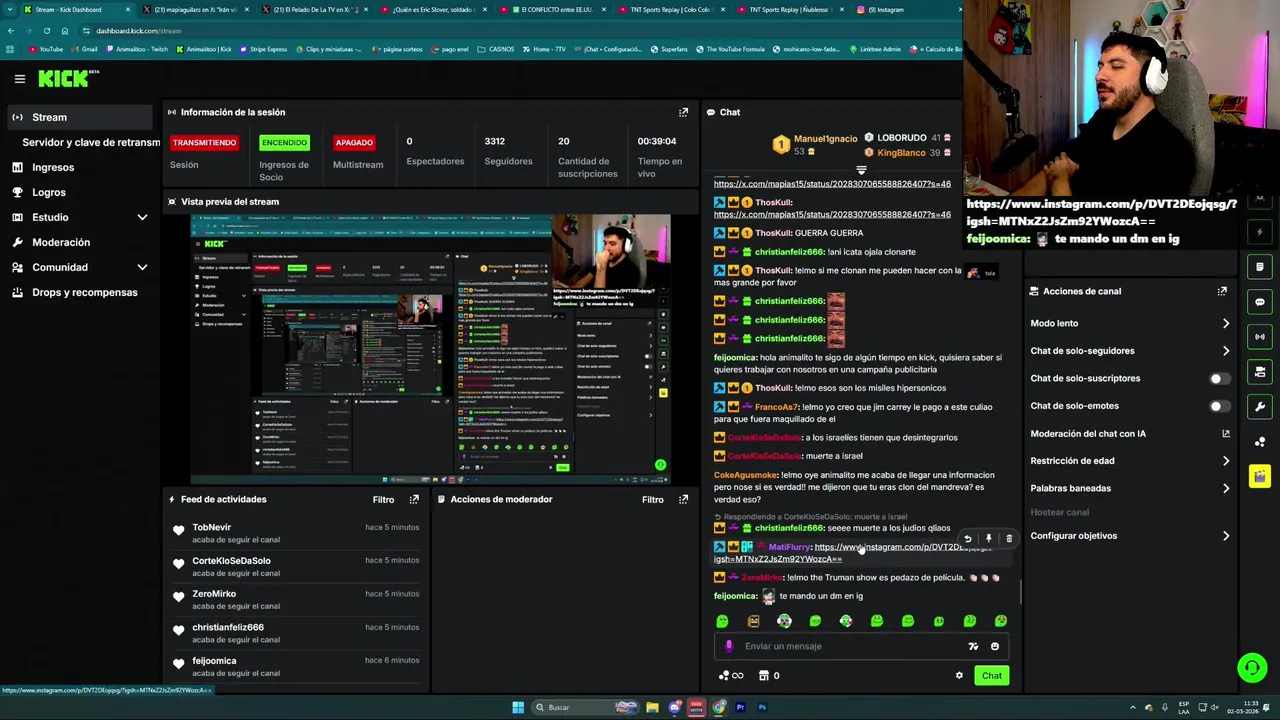Screen dimensions: 1280x720
Task: Click the camera video icon in the right sidebar
Action: [1260, 372]
